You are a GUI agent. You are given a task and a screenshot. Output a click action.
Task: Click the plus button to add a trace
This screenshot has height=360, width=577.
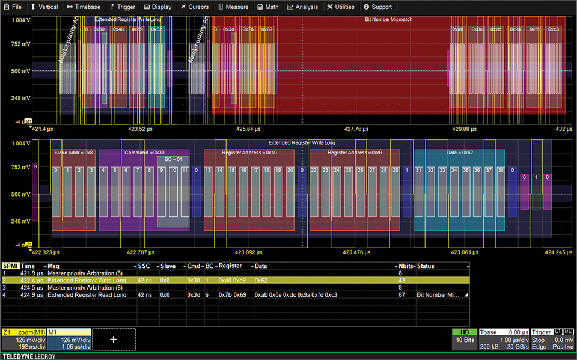114,339
